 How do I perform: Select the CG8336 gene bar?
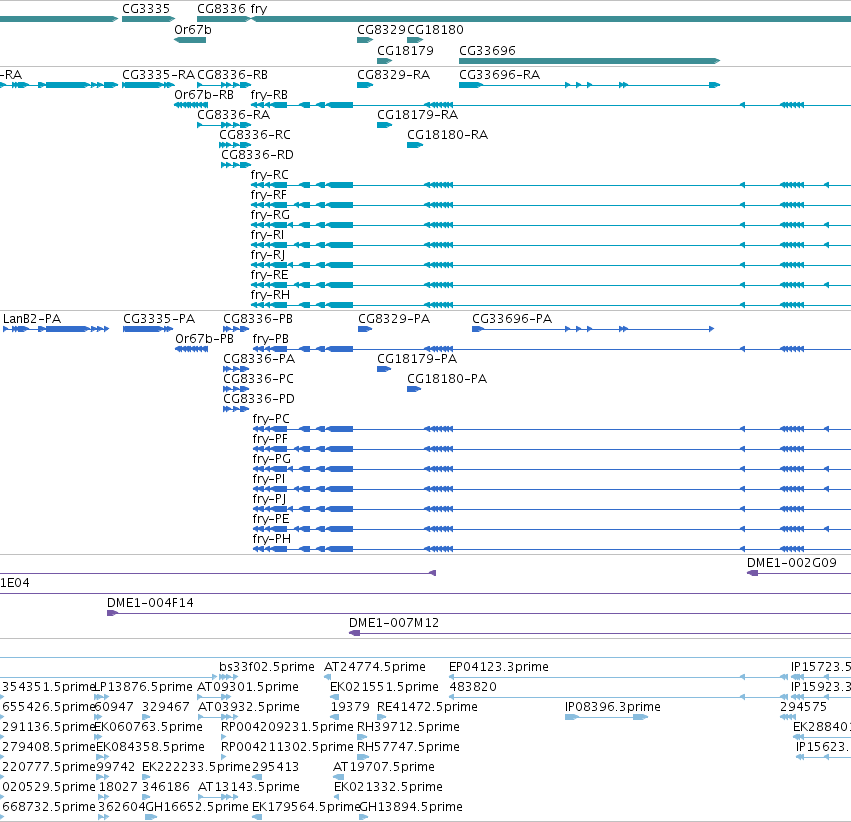(224, 19)
